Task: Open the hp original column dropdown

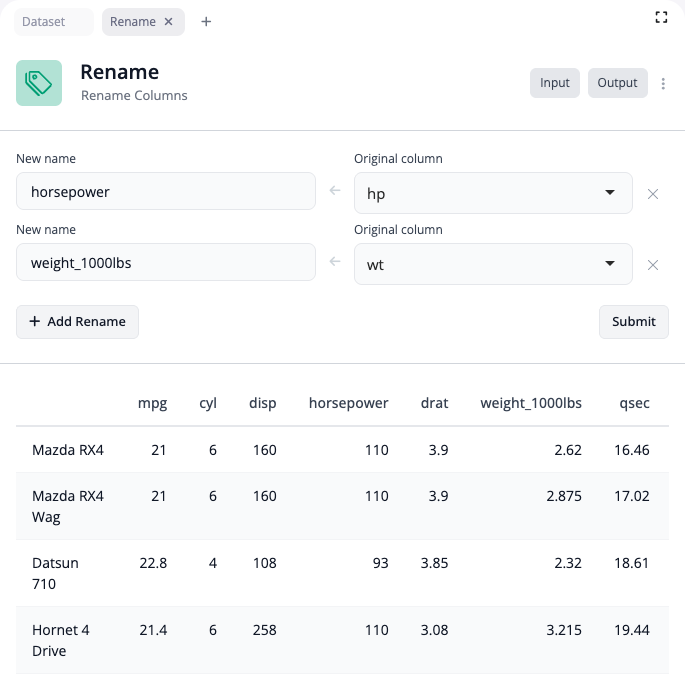Action: [493, 193]
